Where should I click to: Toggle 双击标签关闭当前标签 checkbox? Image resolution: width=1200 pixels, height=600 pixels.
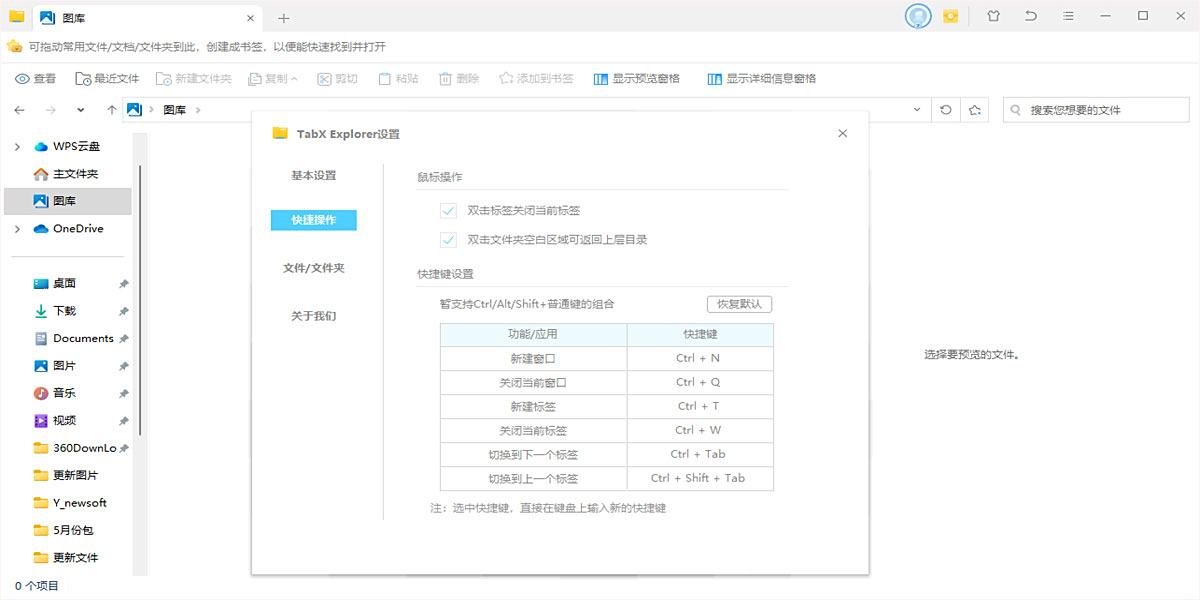(448, 211)
